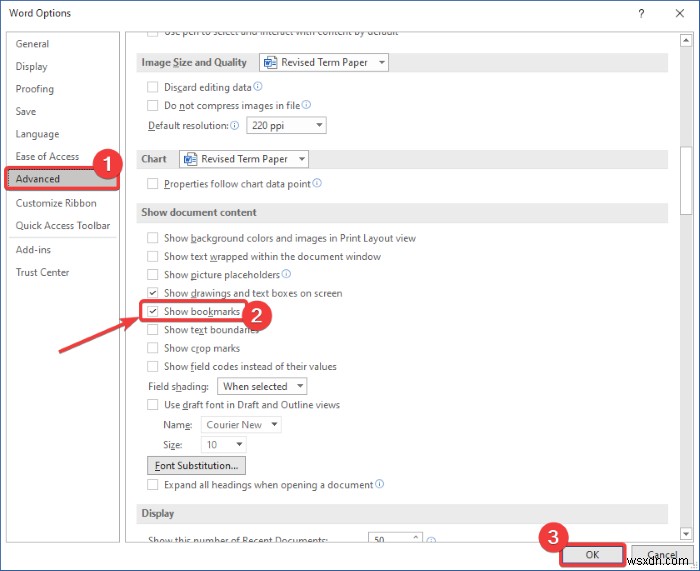Click info icon after Properties follow chart data point
The width and height of the screenshot is (700, 571).
pyautogui.click(x=317, y=183)
